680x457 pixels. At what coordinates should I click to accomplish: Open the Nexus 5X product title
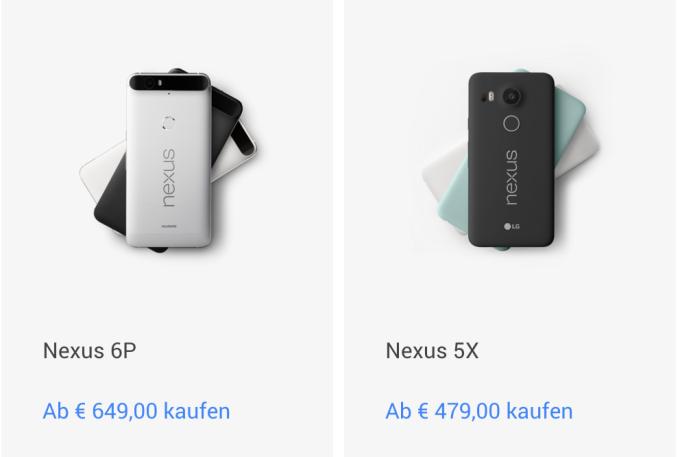point(432,351)
